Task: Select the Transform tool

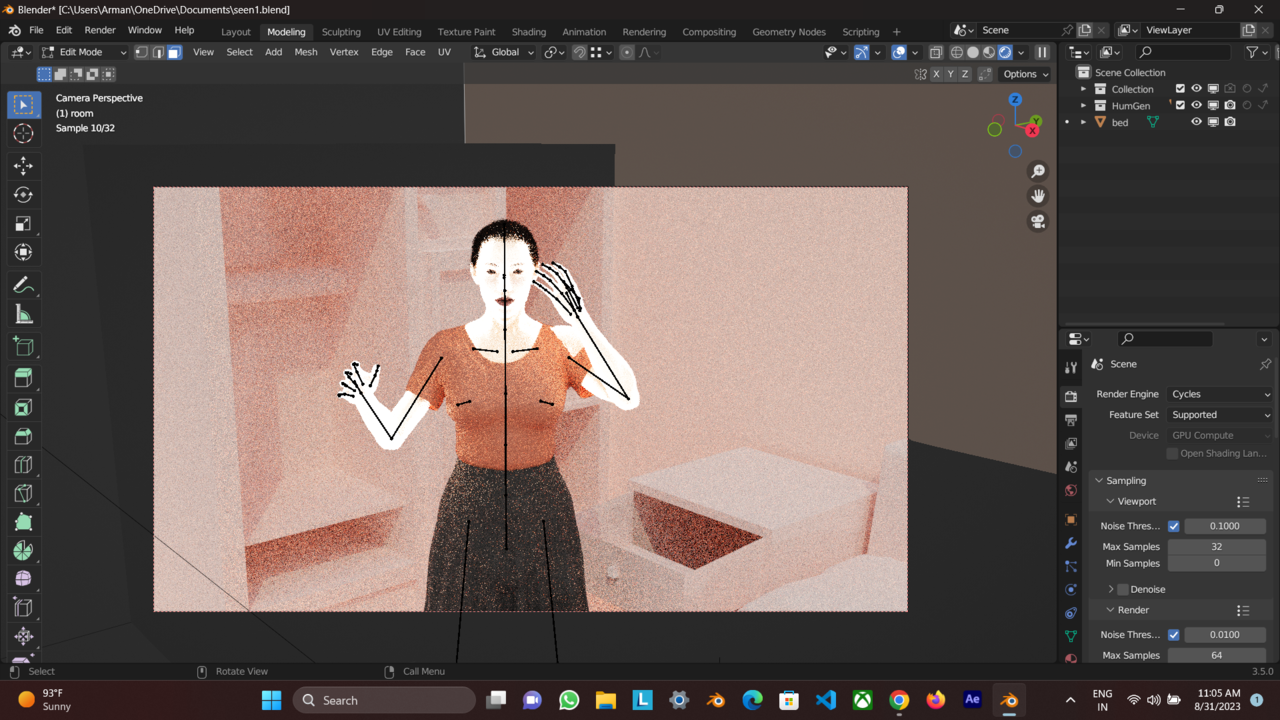Action: tap(23, 252)
